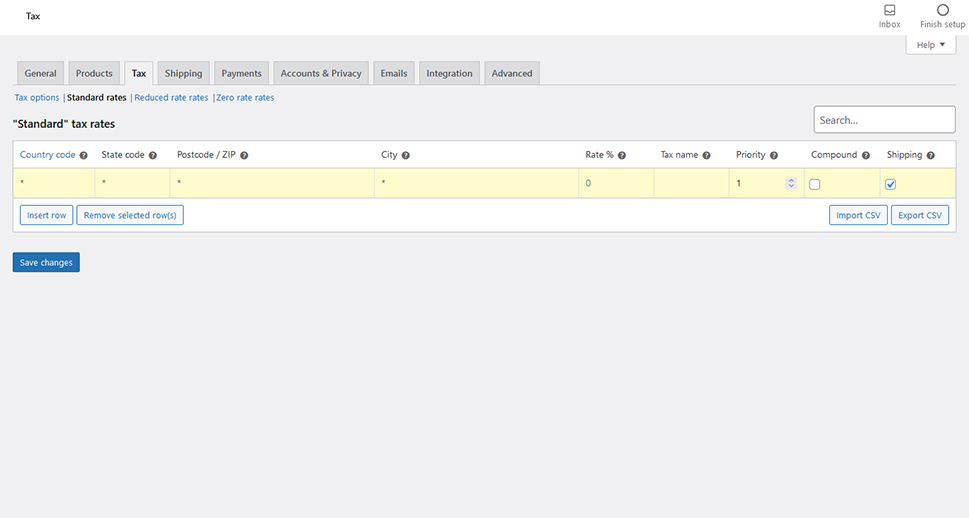Screen dimensions: 969x518
Task: Click help icon beside City header
Action: coord(406,156)
